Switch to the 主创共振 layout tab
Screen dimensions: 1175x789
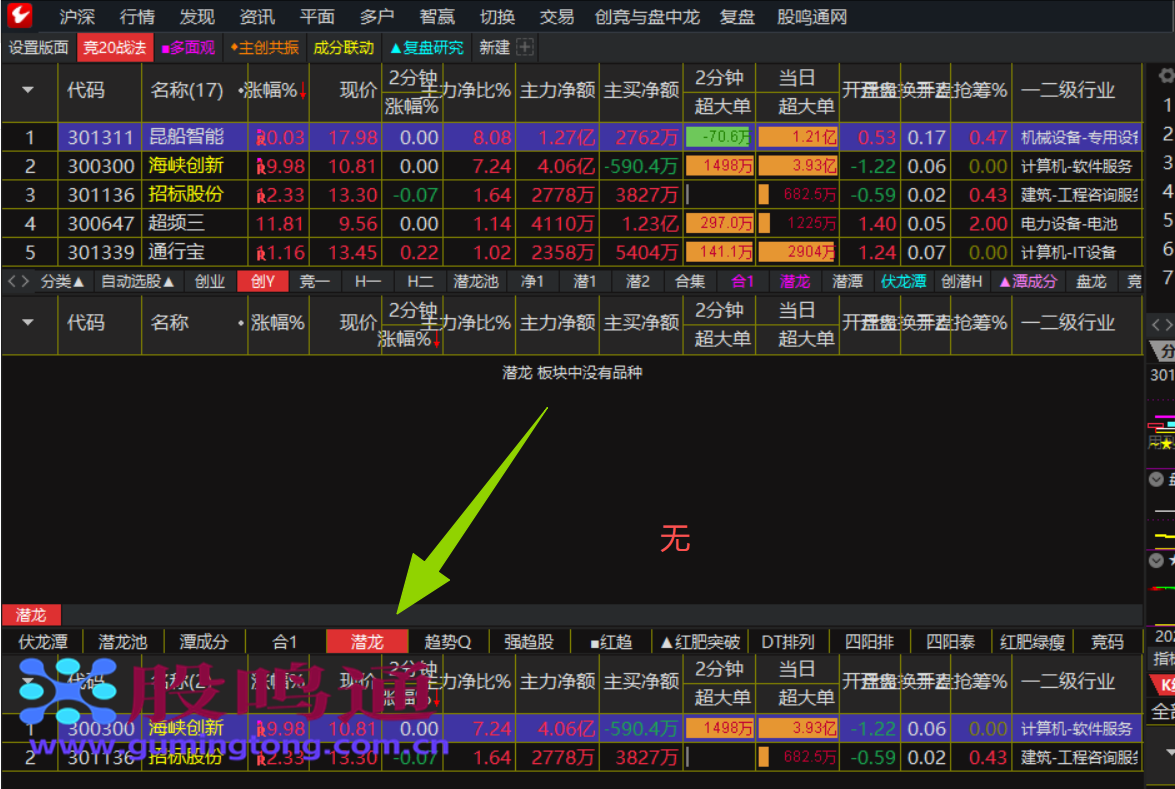pyautogui.click(x=265, y=47)
